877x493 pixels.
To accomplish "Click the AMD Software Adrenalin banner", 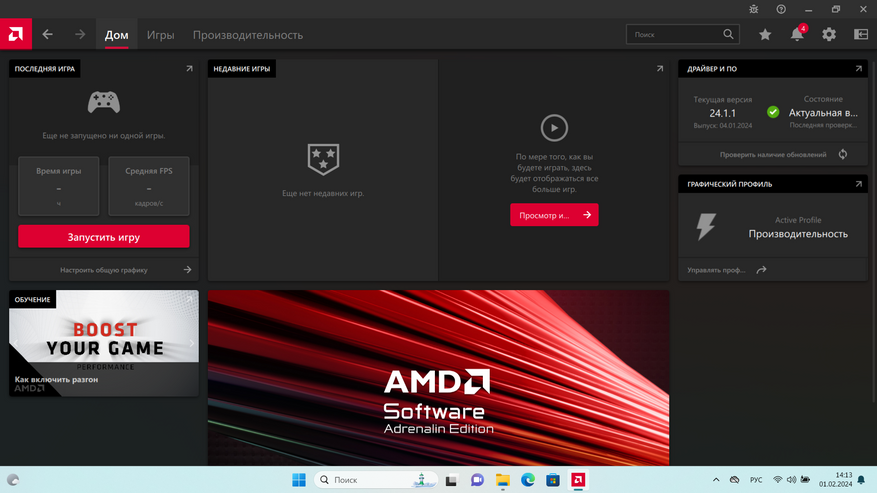I will tap(438, 378).
